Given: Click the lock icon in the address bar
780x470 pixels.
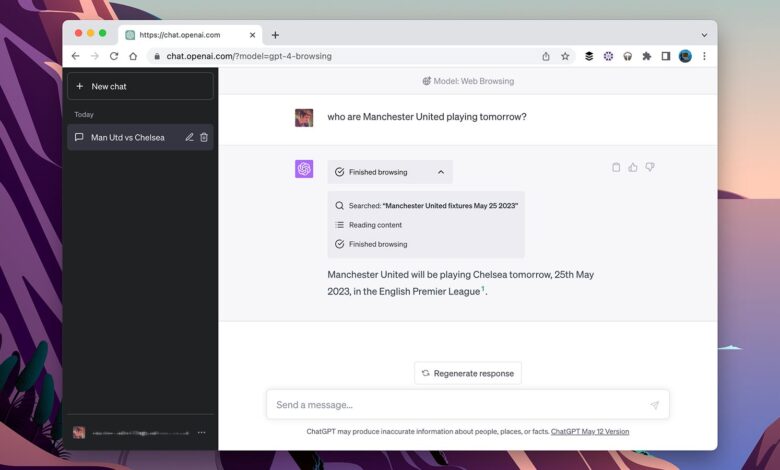Looking at the screenshot, I should coord(157,56).
